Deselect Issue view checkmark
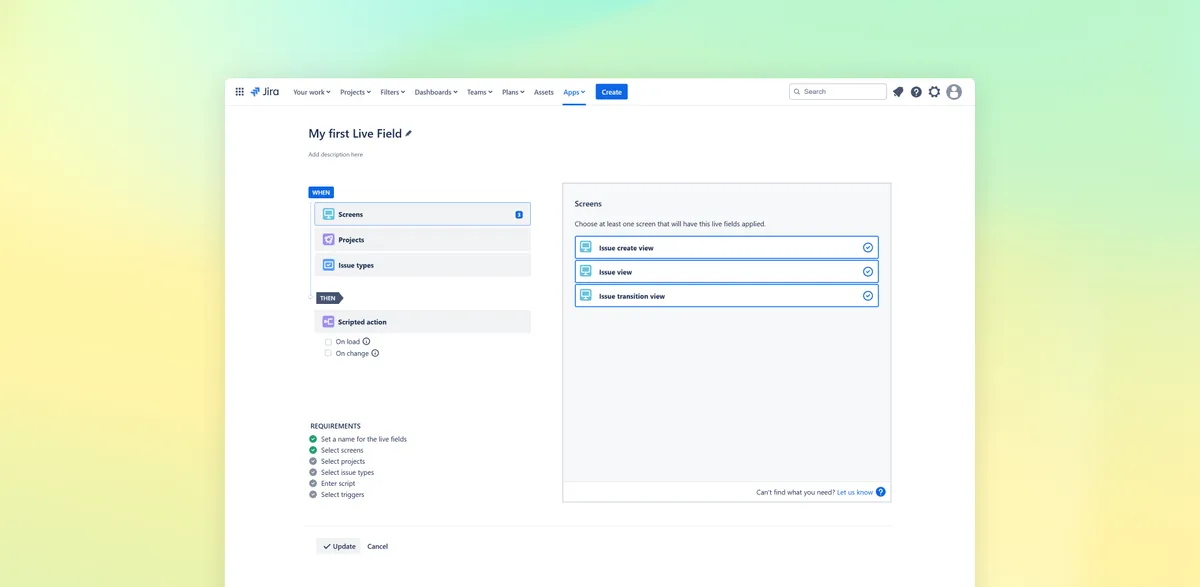1200x587 pixels. [x=868, y=272]
